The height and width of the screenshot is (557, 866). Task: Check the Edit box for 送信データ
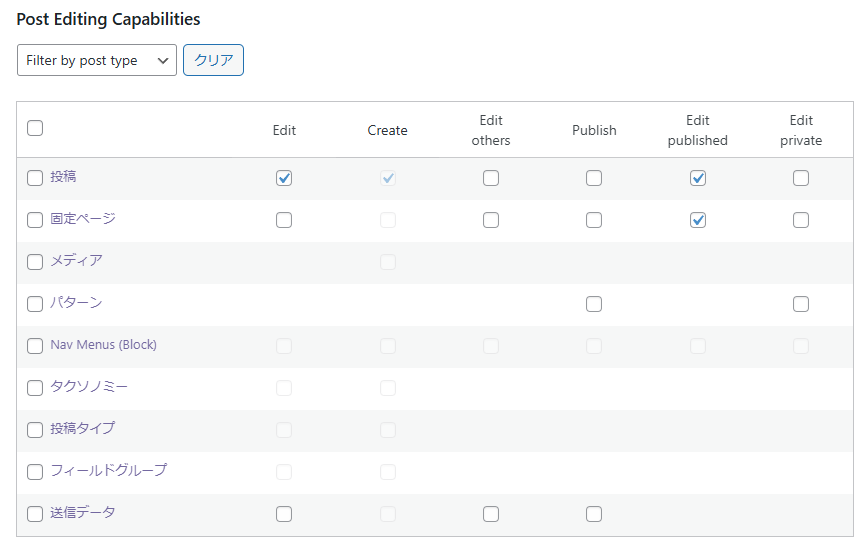[284, 514]
